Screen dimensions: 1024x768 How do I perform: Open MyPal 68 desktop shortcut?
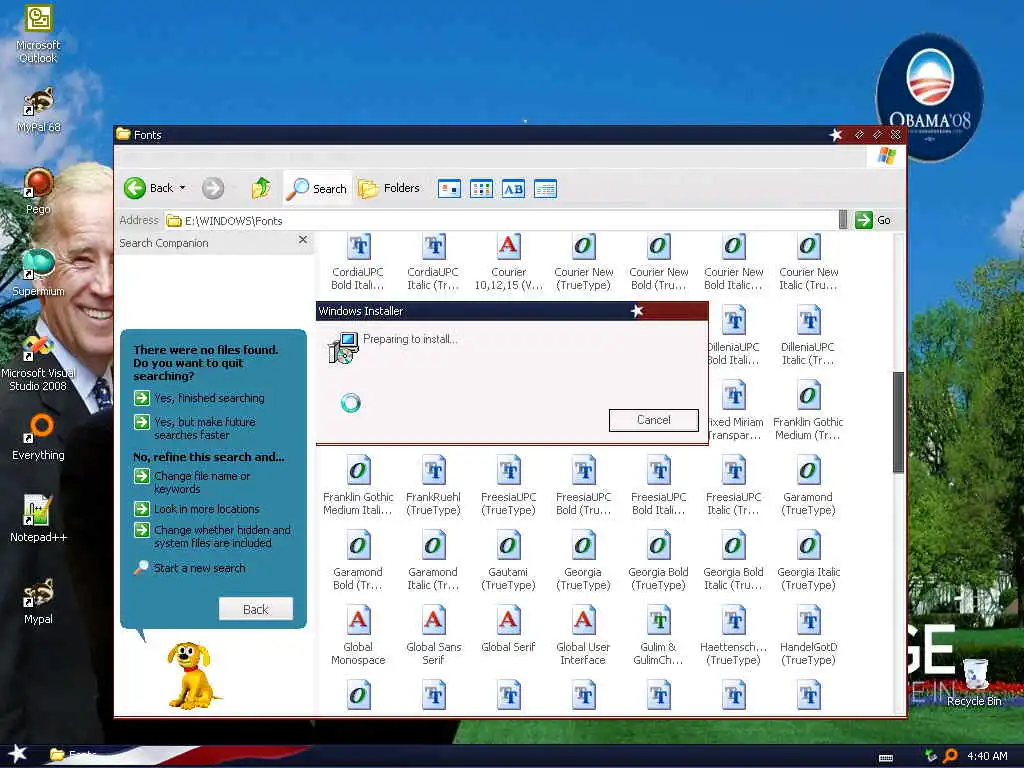(38, 110)
